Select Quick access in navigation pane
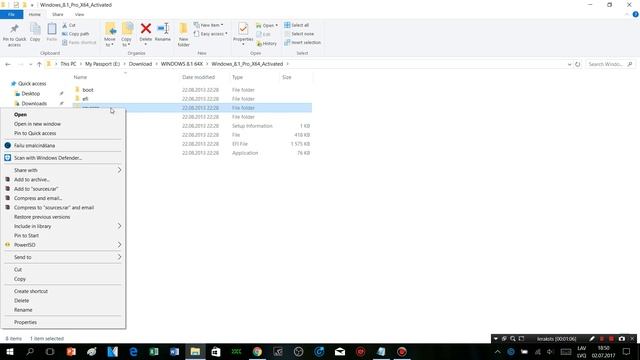Screen dimensions: 640x360 (32, 84)
